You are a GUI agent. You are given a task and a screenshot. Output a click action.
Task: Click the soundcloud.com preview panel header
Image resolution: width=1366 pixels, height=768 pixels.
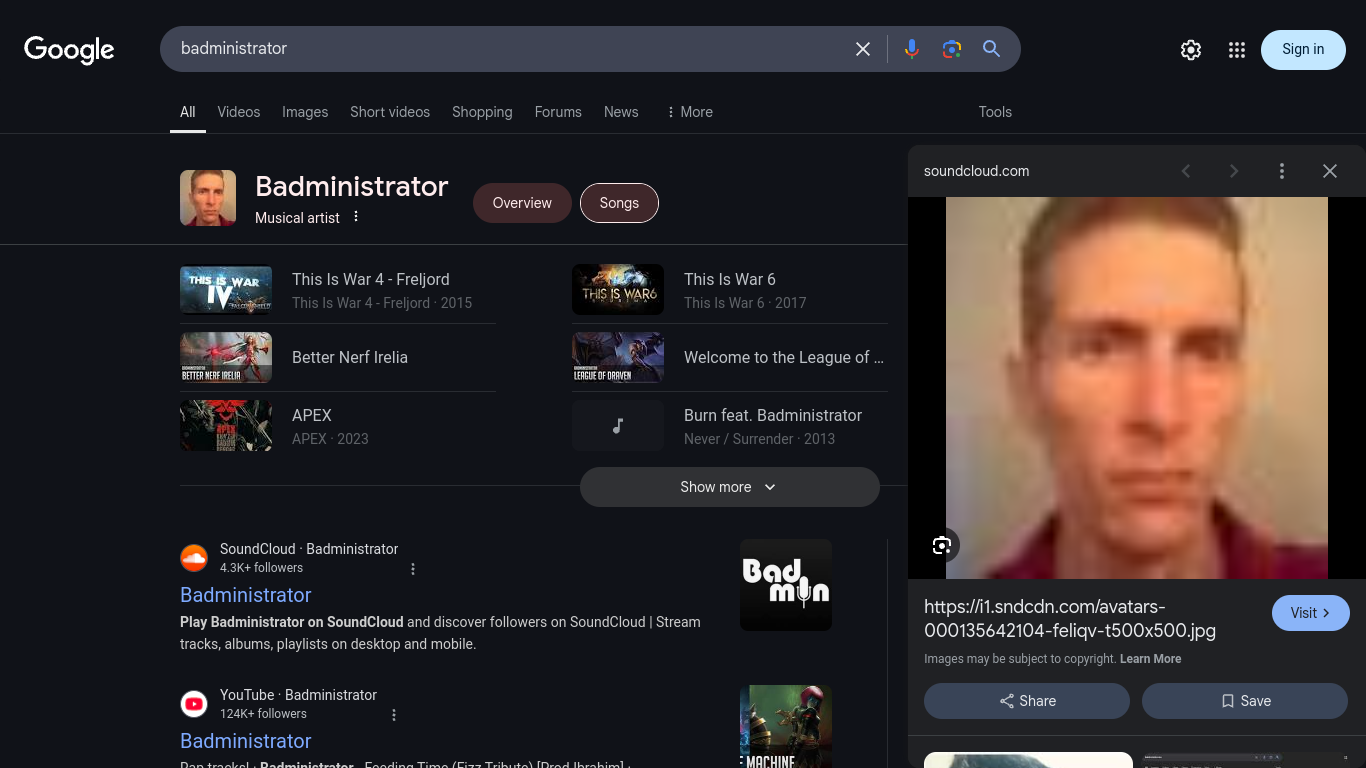tap(976, 171)
